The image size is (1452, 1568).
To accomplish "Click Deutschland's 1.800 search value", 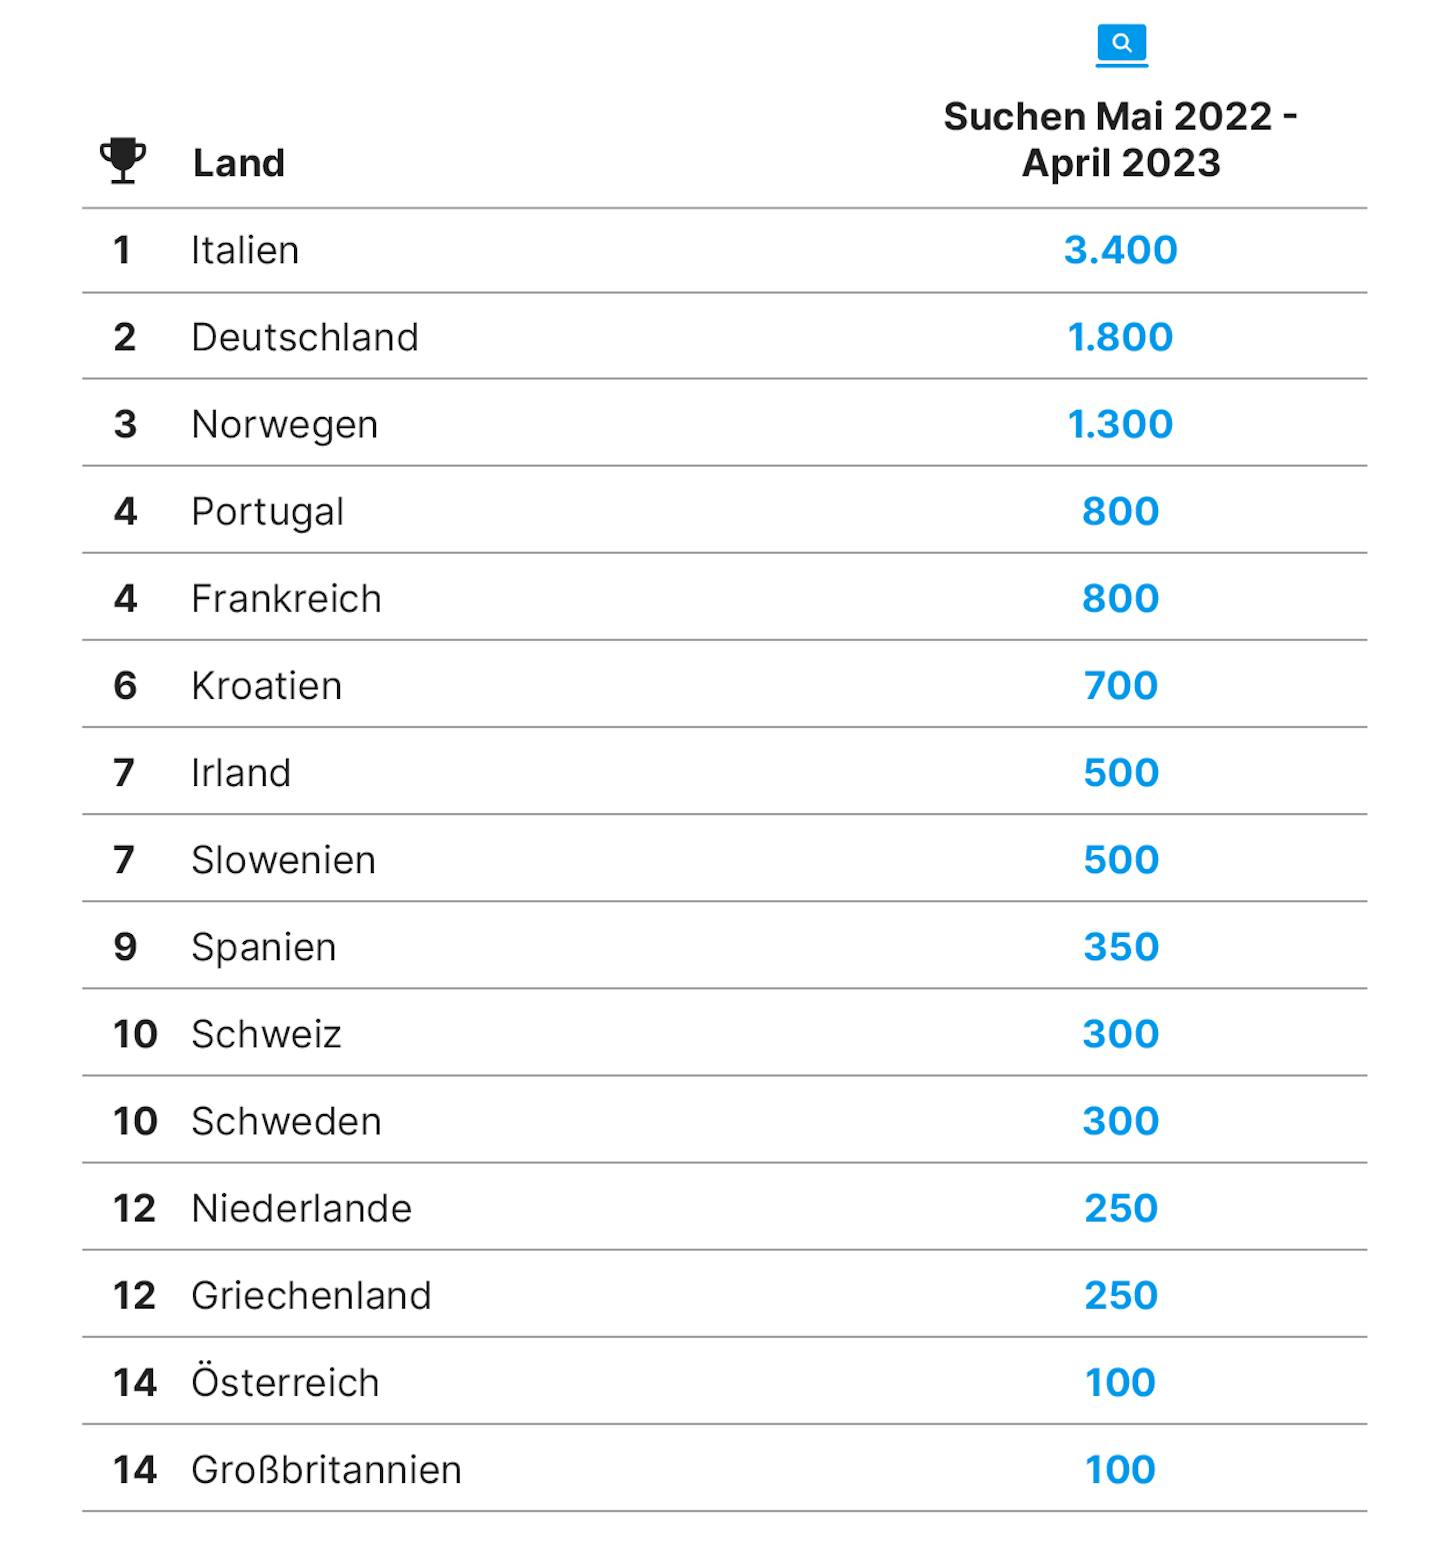I will coord(1120,337).
